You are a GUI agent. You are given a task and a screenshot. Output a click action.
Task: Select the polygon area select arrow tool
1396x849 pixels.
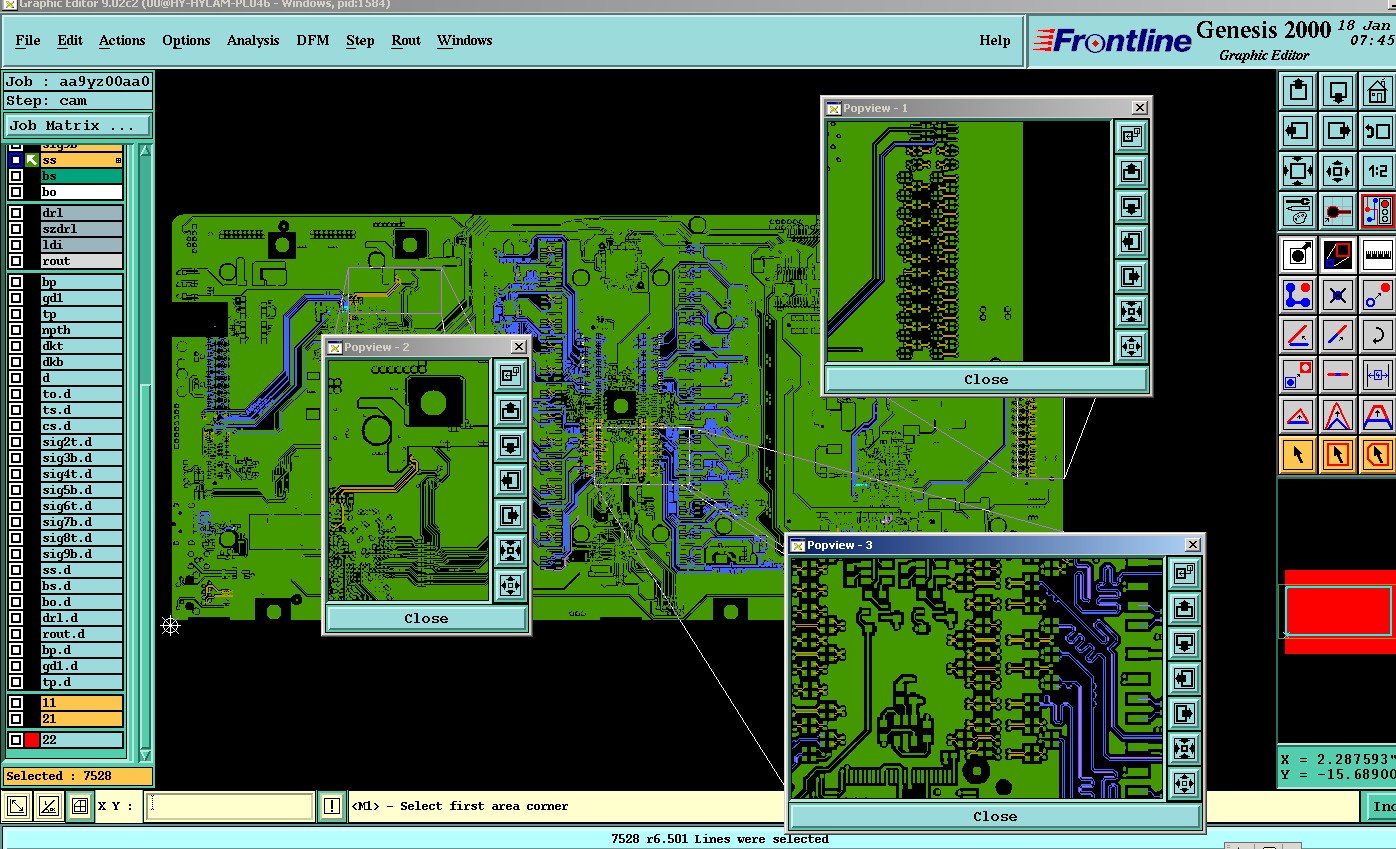(x=1378, y=455)
